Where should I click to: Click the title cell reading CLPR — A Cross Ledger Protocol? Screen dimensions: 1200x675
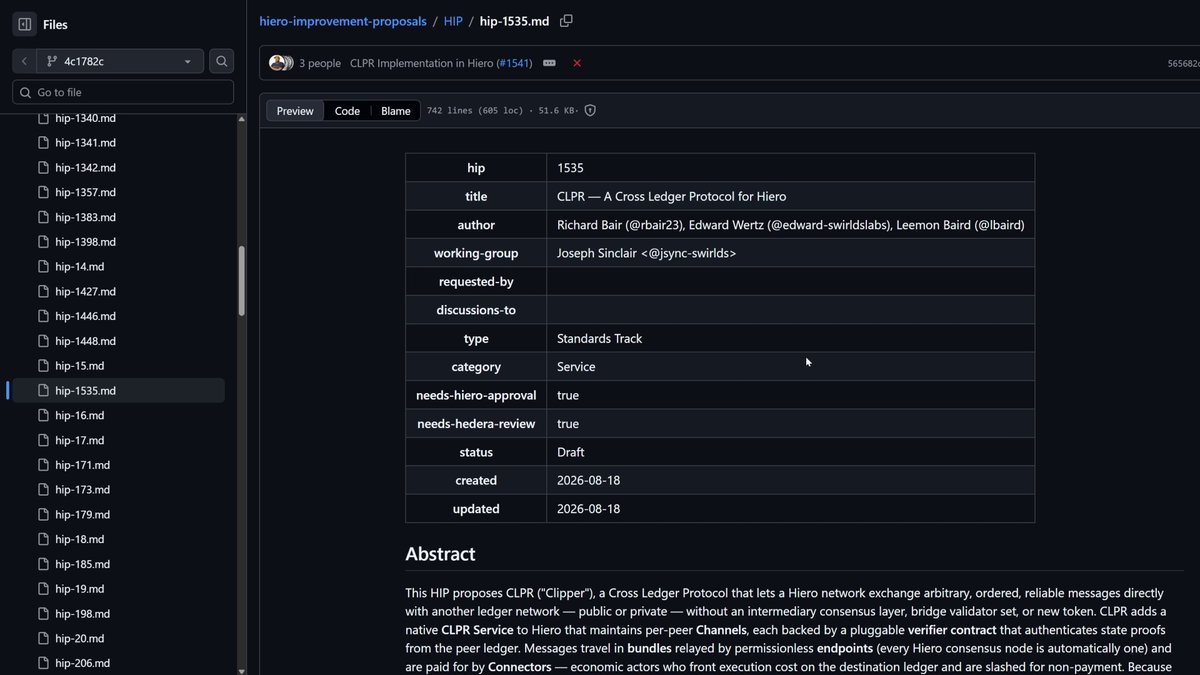coord(790,196)
